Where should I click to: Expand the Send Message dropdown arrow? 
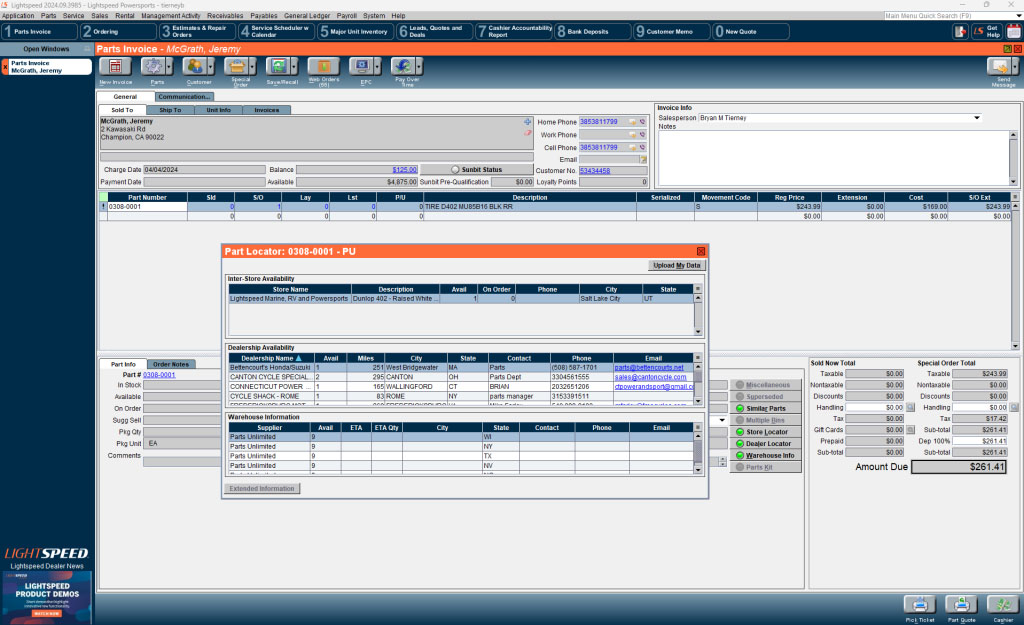[x=1016, y=67]
